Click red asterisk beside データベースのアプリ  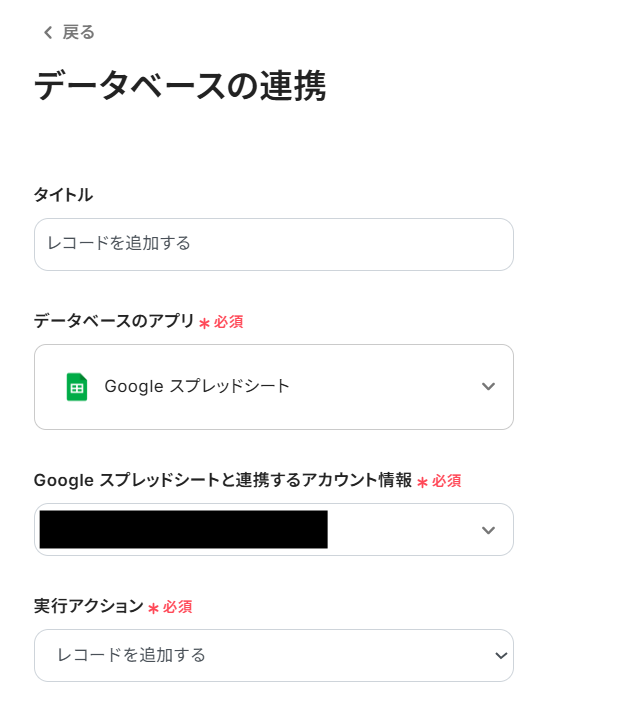coord(204,323)
